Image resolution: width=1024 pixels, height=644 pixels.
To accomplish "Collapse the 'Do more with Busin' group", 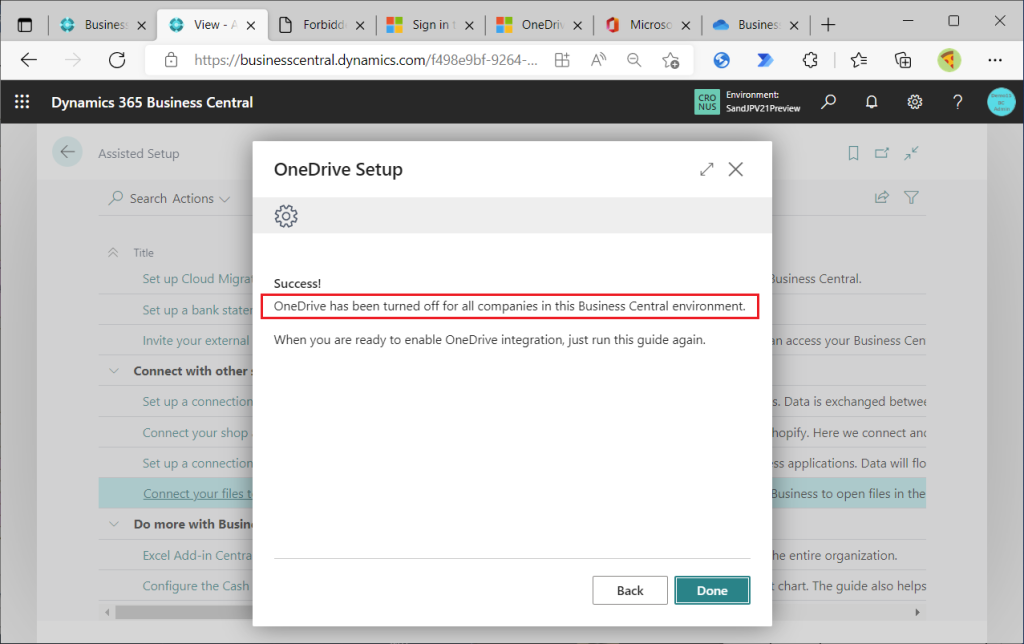I will point(114,524).
